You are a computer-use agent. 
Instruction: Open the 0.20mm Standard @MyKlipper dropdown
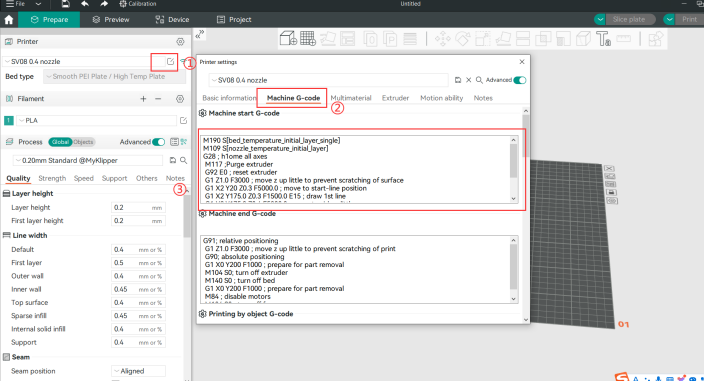click(88, 160)
